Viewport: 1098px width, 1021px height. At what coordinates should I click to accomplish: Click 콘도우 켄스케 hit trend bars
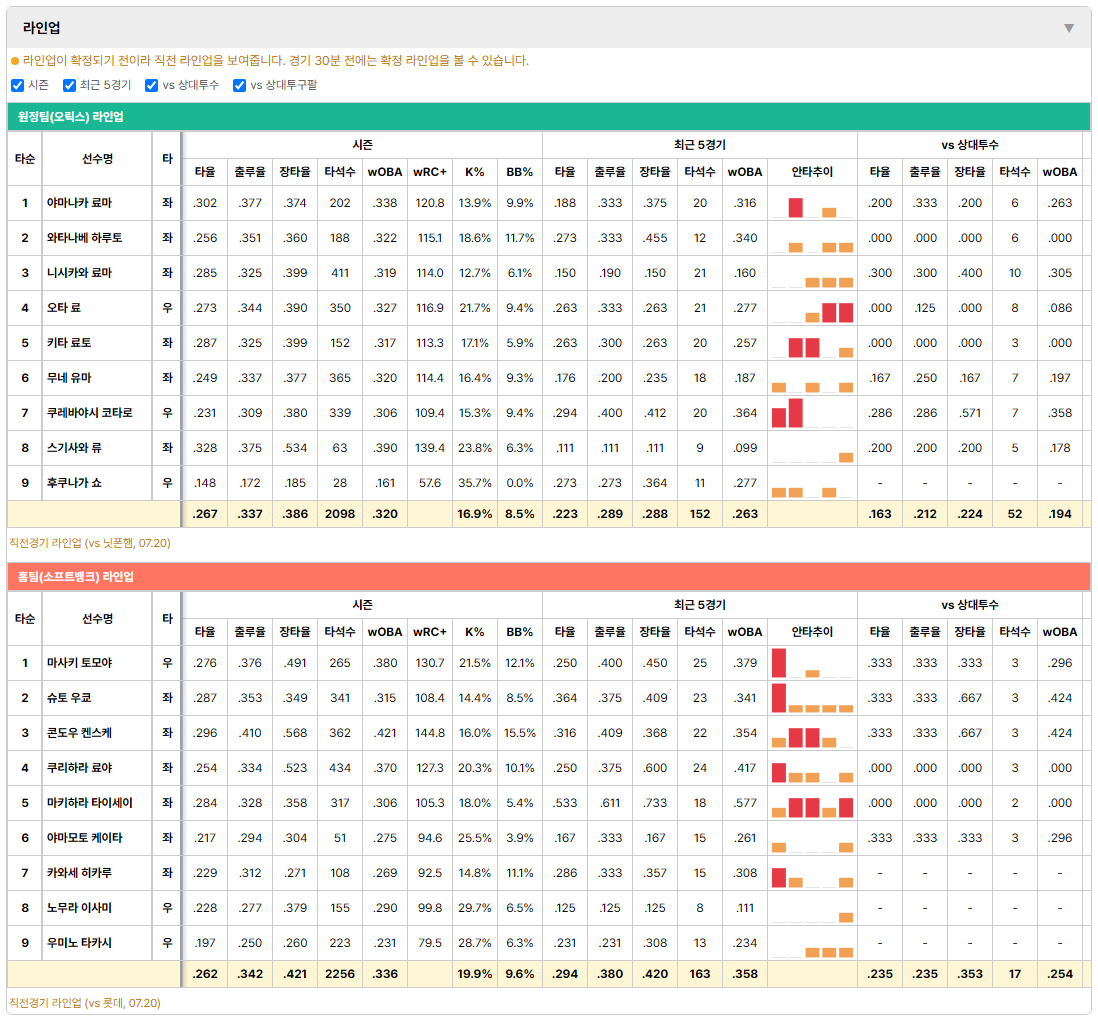[x=812, y=734]
